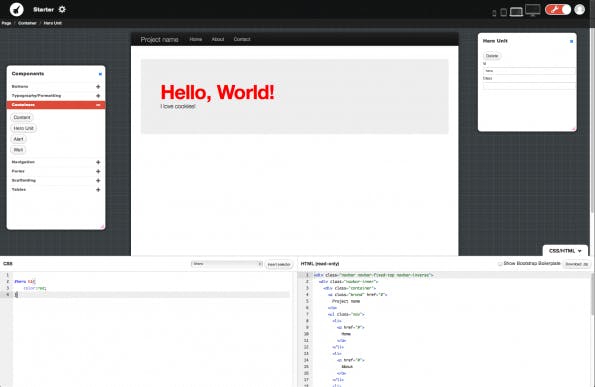595x387 pixels.
Task: Click the Starter project title
Action: [43, 9]
